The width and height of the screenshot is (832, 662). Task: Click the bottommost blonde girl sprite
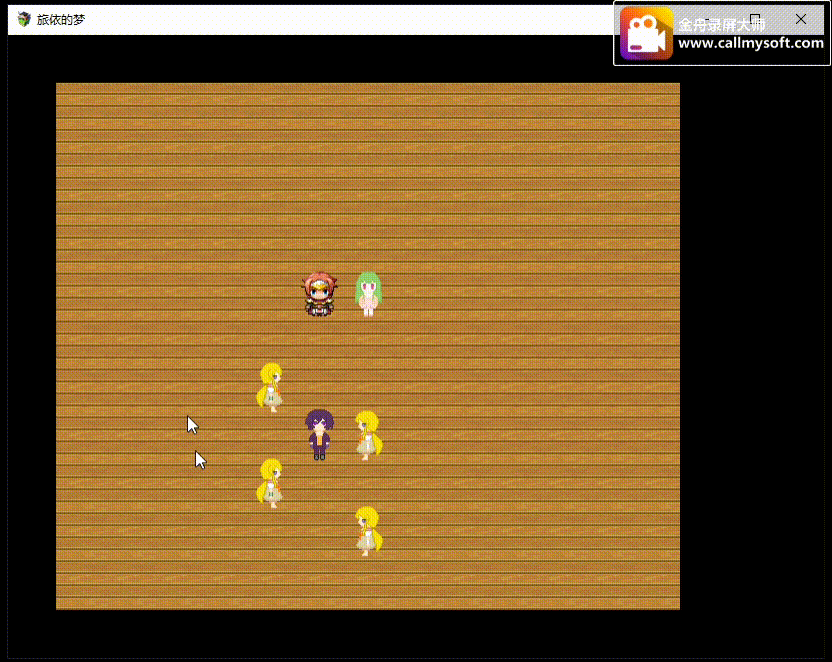(x=368, y=531)
